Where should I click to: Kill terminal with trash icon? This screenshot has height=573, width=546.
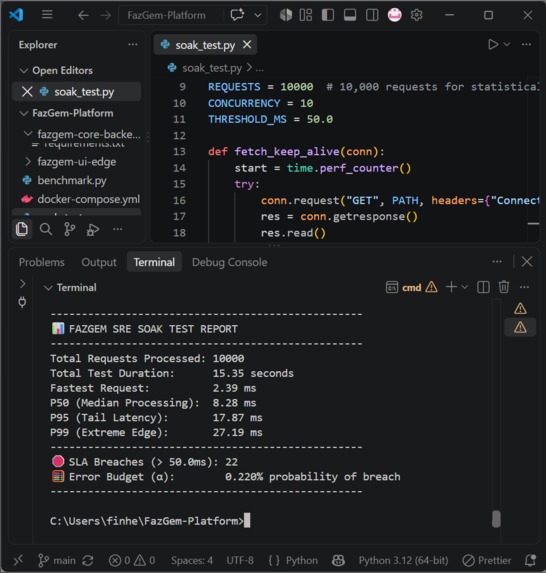[x=504, y=287]
